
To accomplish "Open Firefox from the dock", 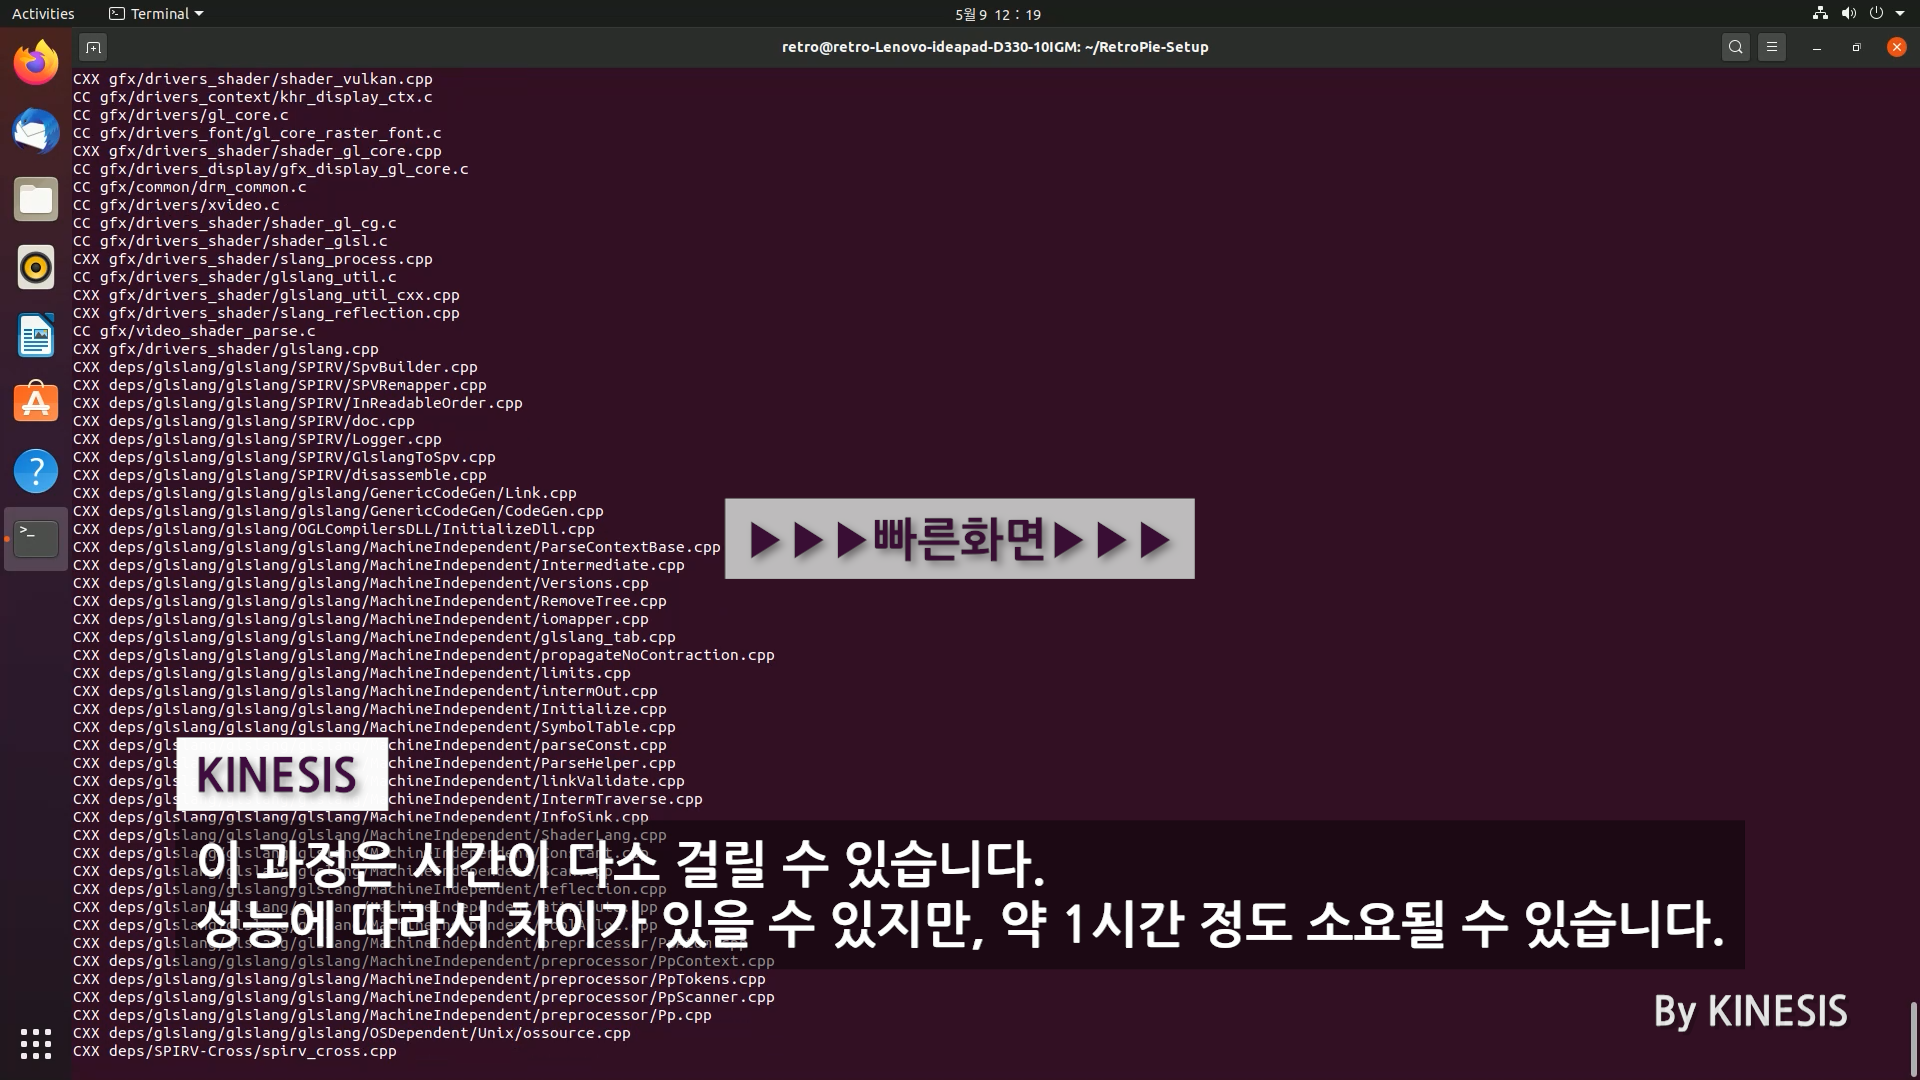I will click(x=36, y=64).
